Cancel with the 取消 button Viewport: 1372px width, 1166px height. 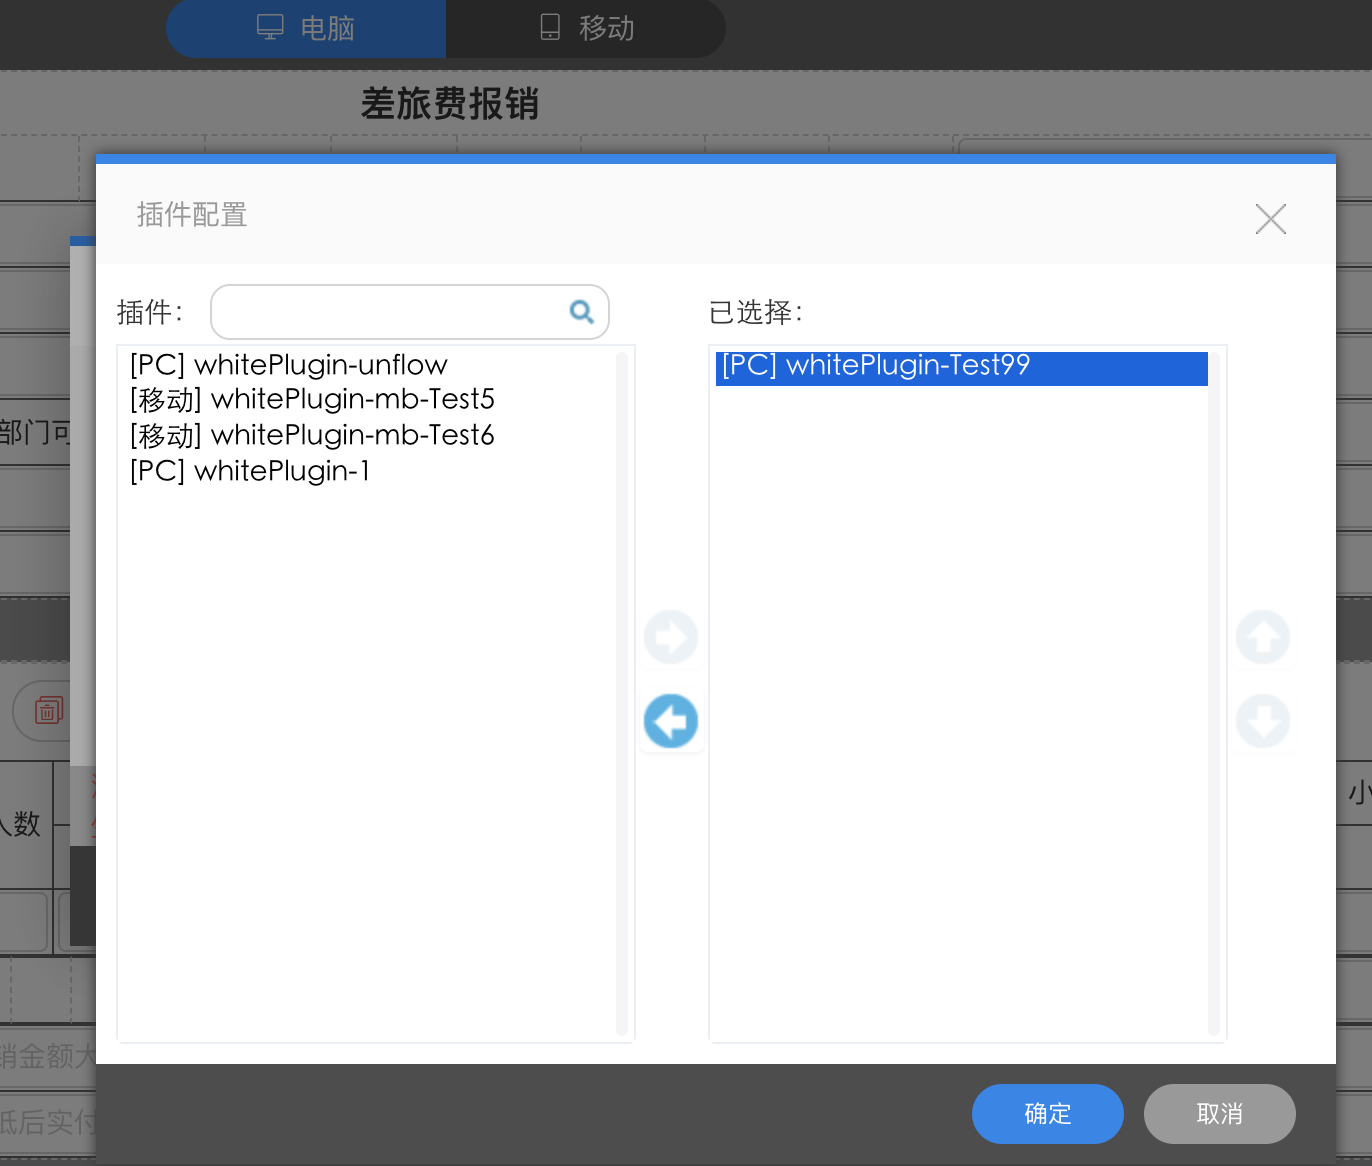(x=1220, y=1114)
